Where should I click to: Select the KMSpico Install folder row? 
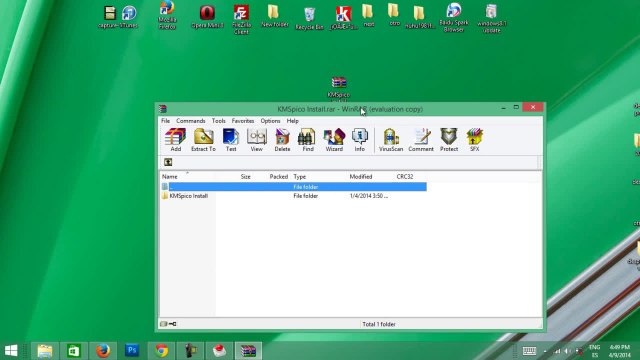pos(293,196)
